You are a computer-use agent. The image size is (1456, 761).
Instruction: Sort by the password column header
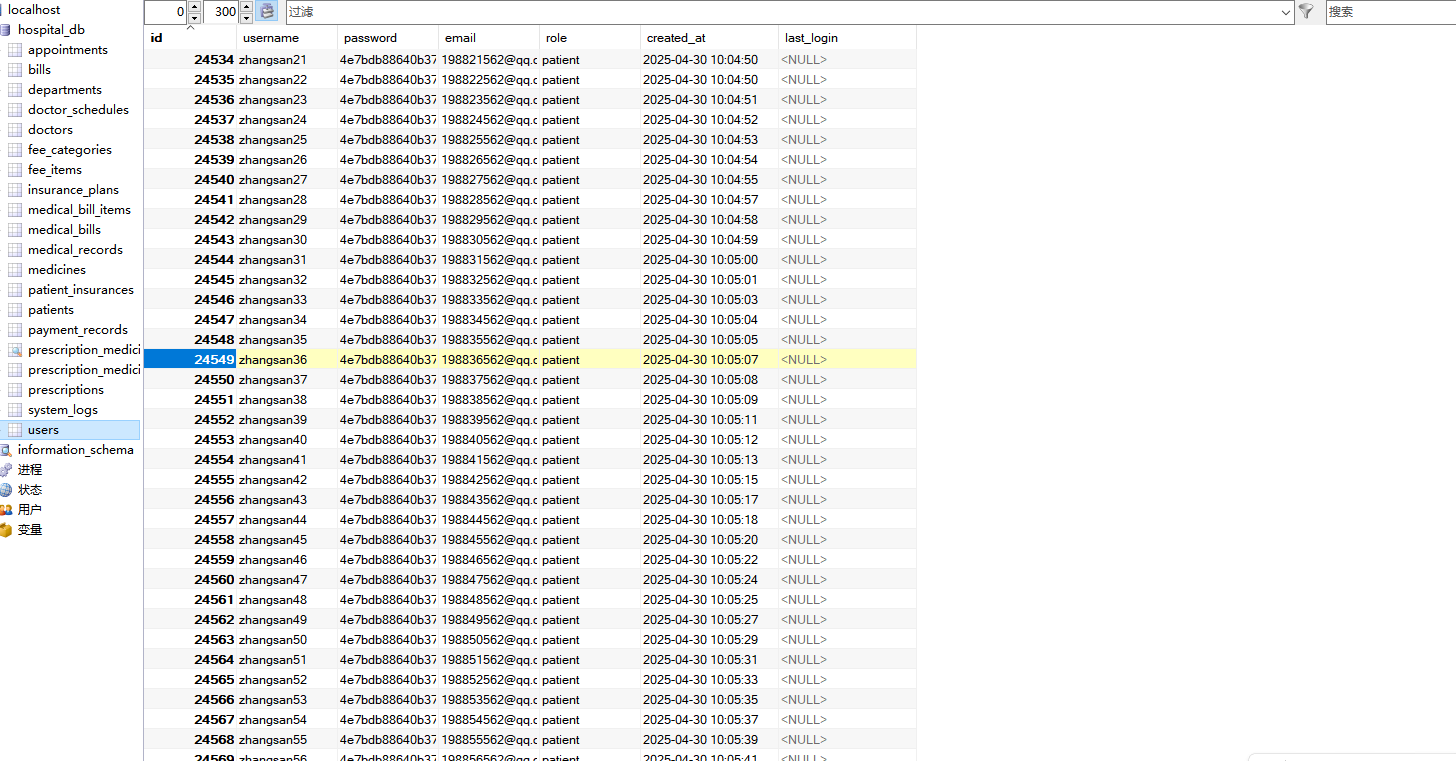point(388,38)
